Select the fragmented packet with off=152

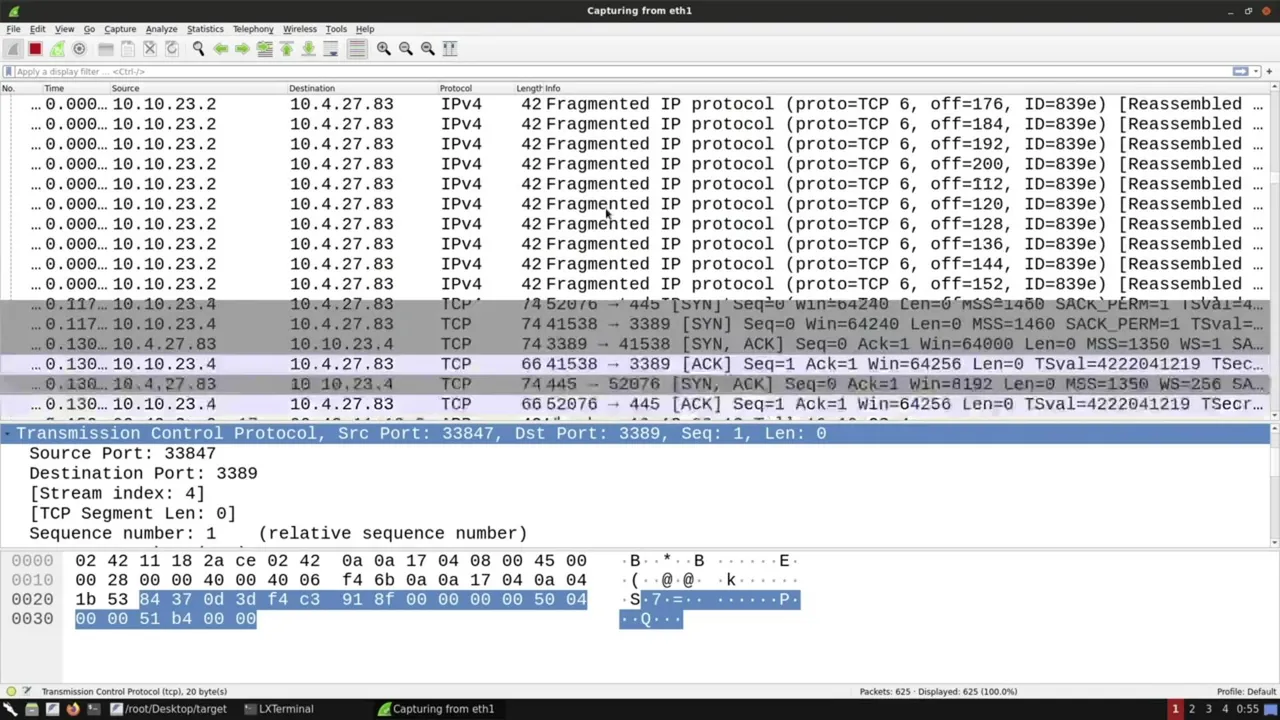(x=635, y=284)
